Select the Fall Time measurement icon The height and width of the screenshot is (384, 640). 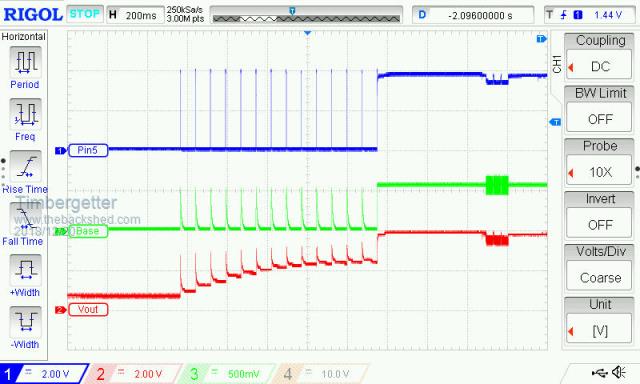click(25, 218)
